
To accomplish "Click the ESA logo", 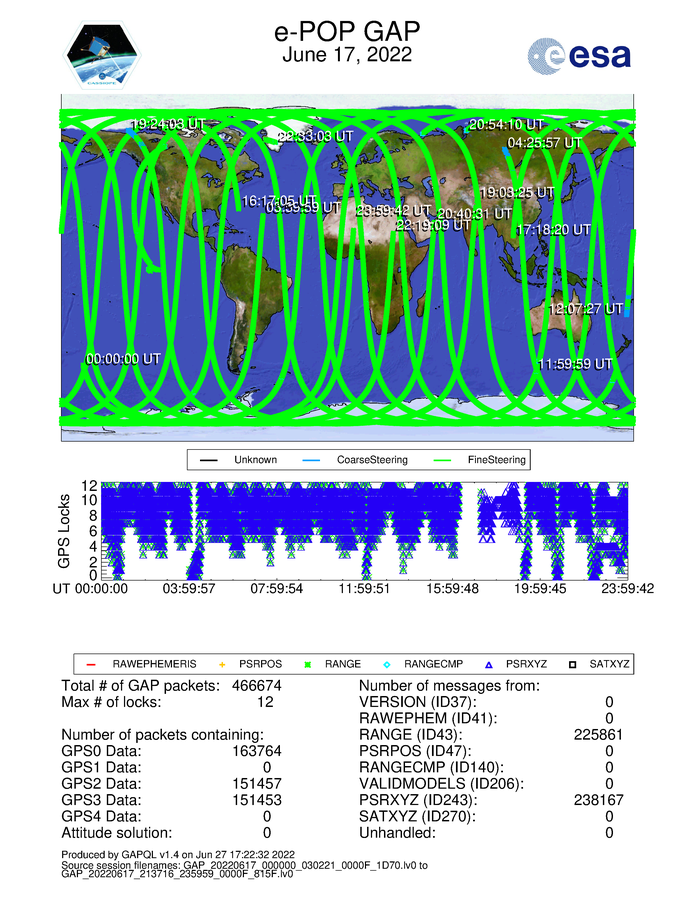I will (x=579, y=56).
